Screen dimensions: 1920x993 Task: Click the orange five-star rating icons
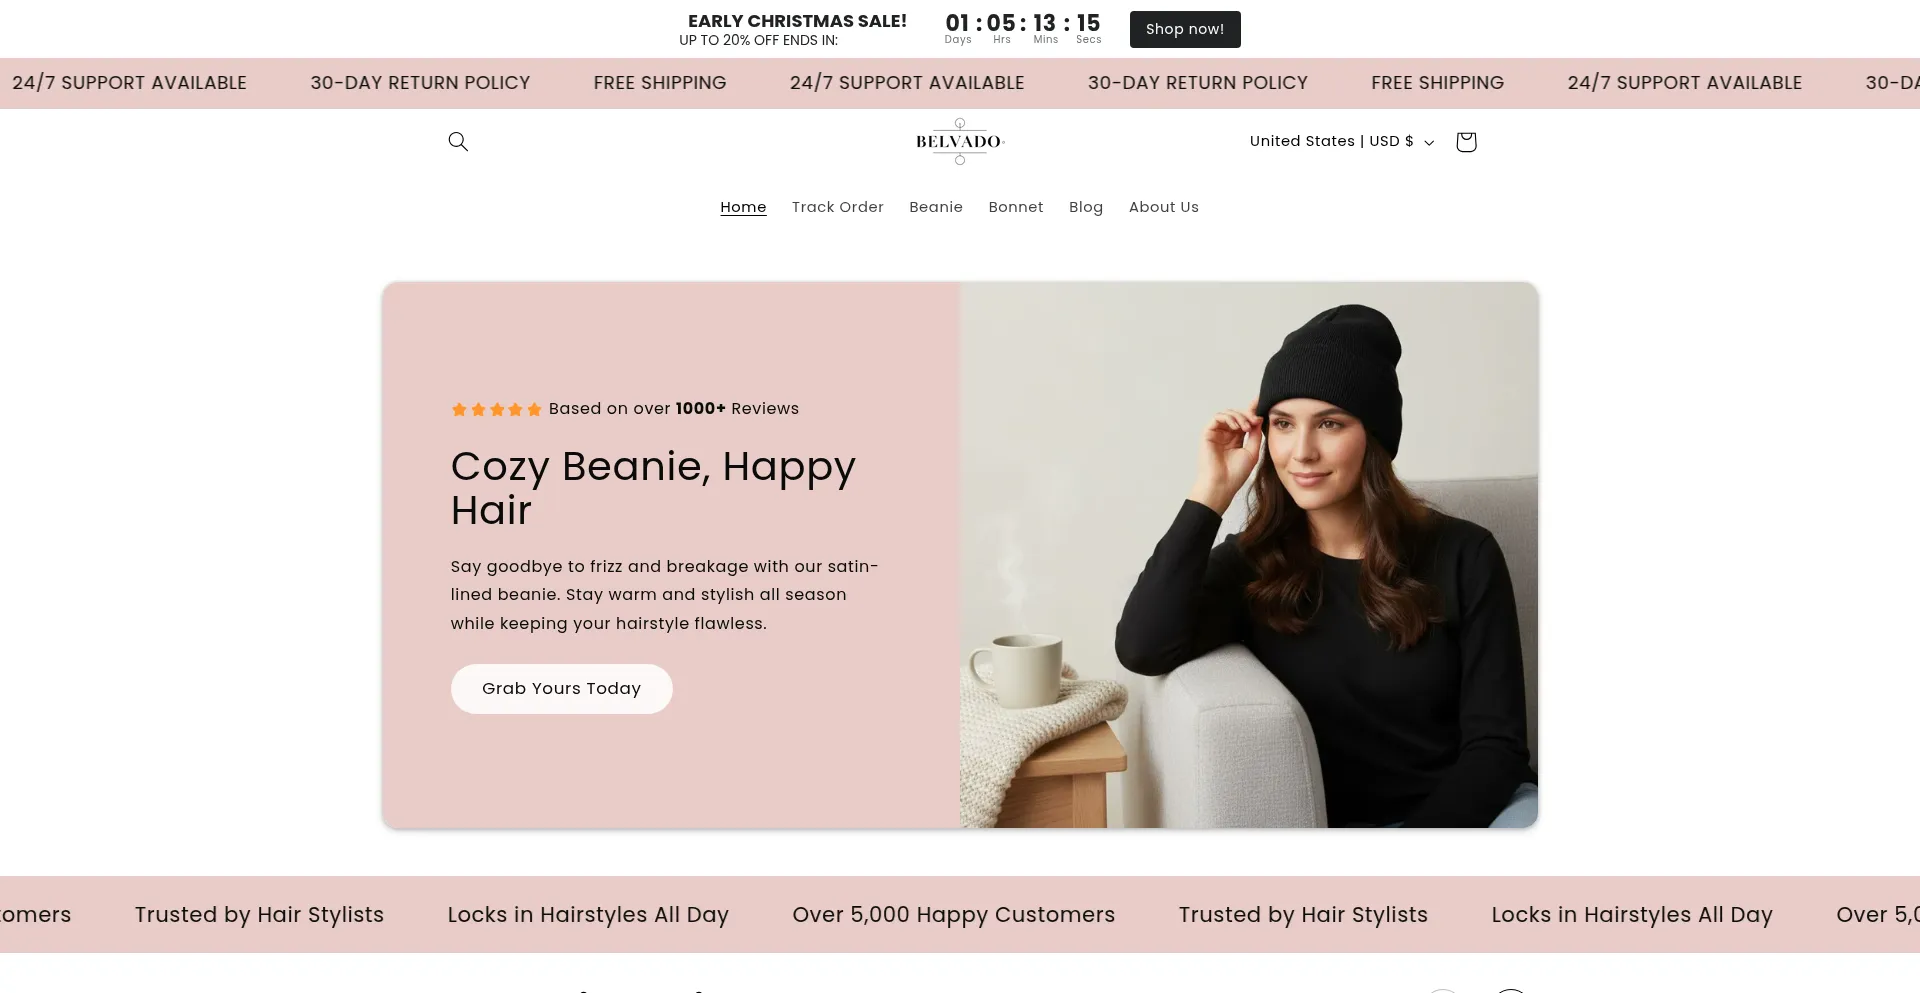[x=496, y=409]
